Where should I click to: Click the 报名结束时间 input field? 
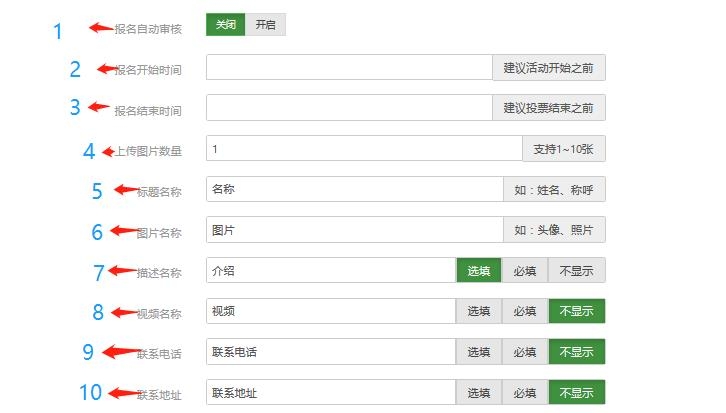coord(348,107)
